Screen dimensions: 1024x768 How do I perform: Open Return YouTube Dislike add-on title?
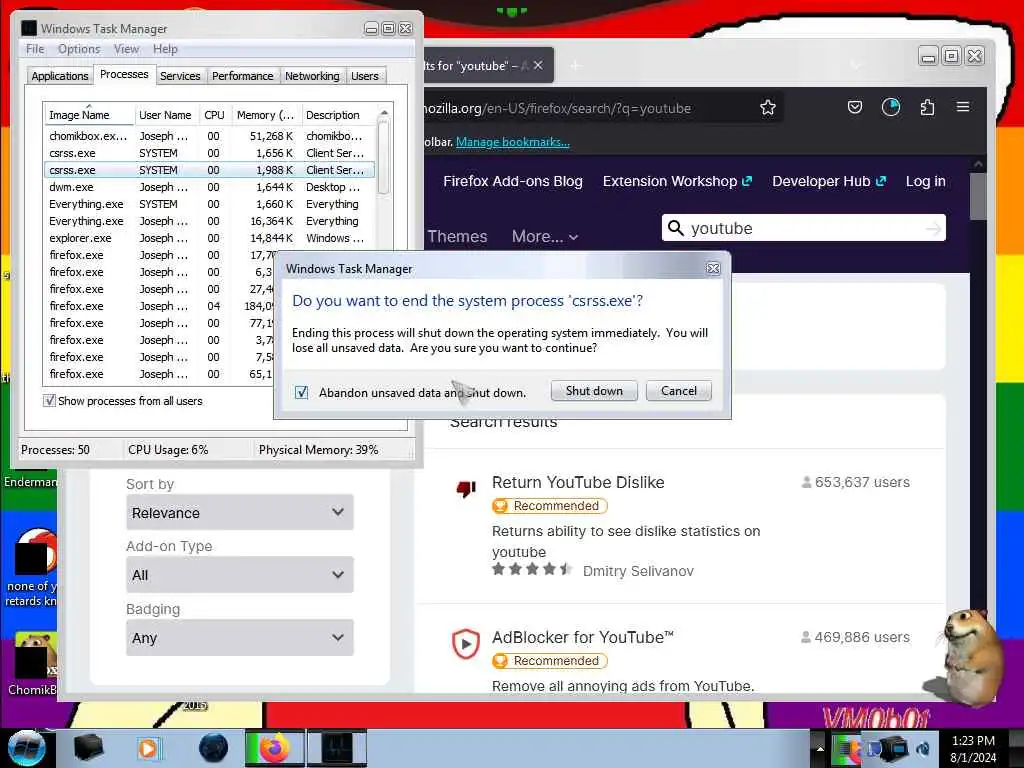click(x=578, y=482)
